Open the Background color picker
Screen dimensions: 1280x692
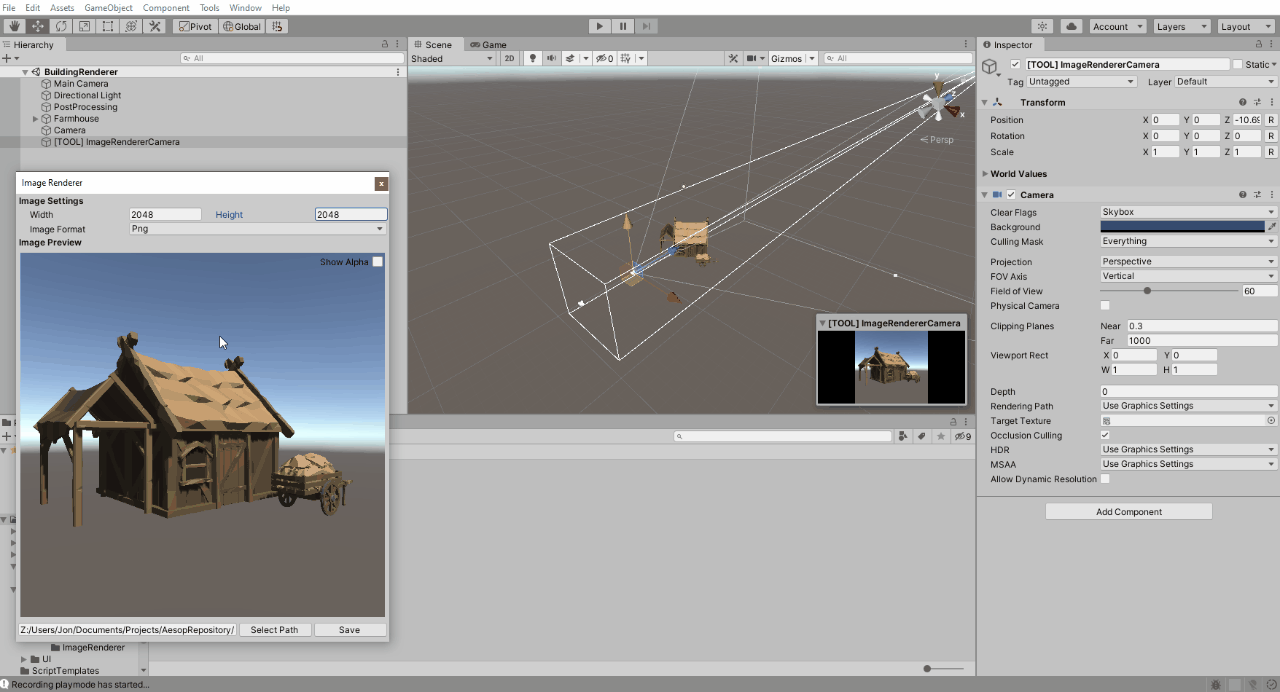tap(1182, 227)
